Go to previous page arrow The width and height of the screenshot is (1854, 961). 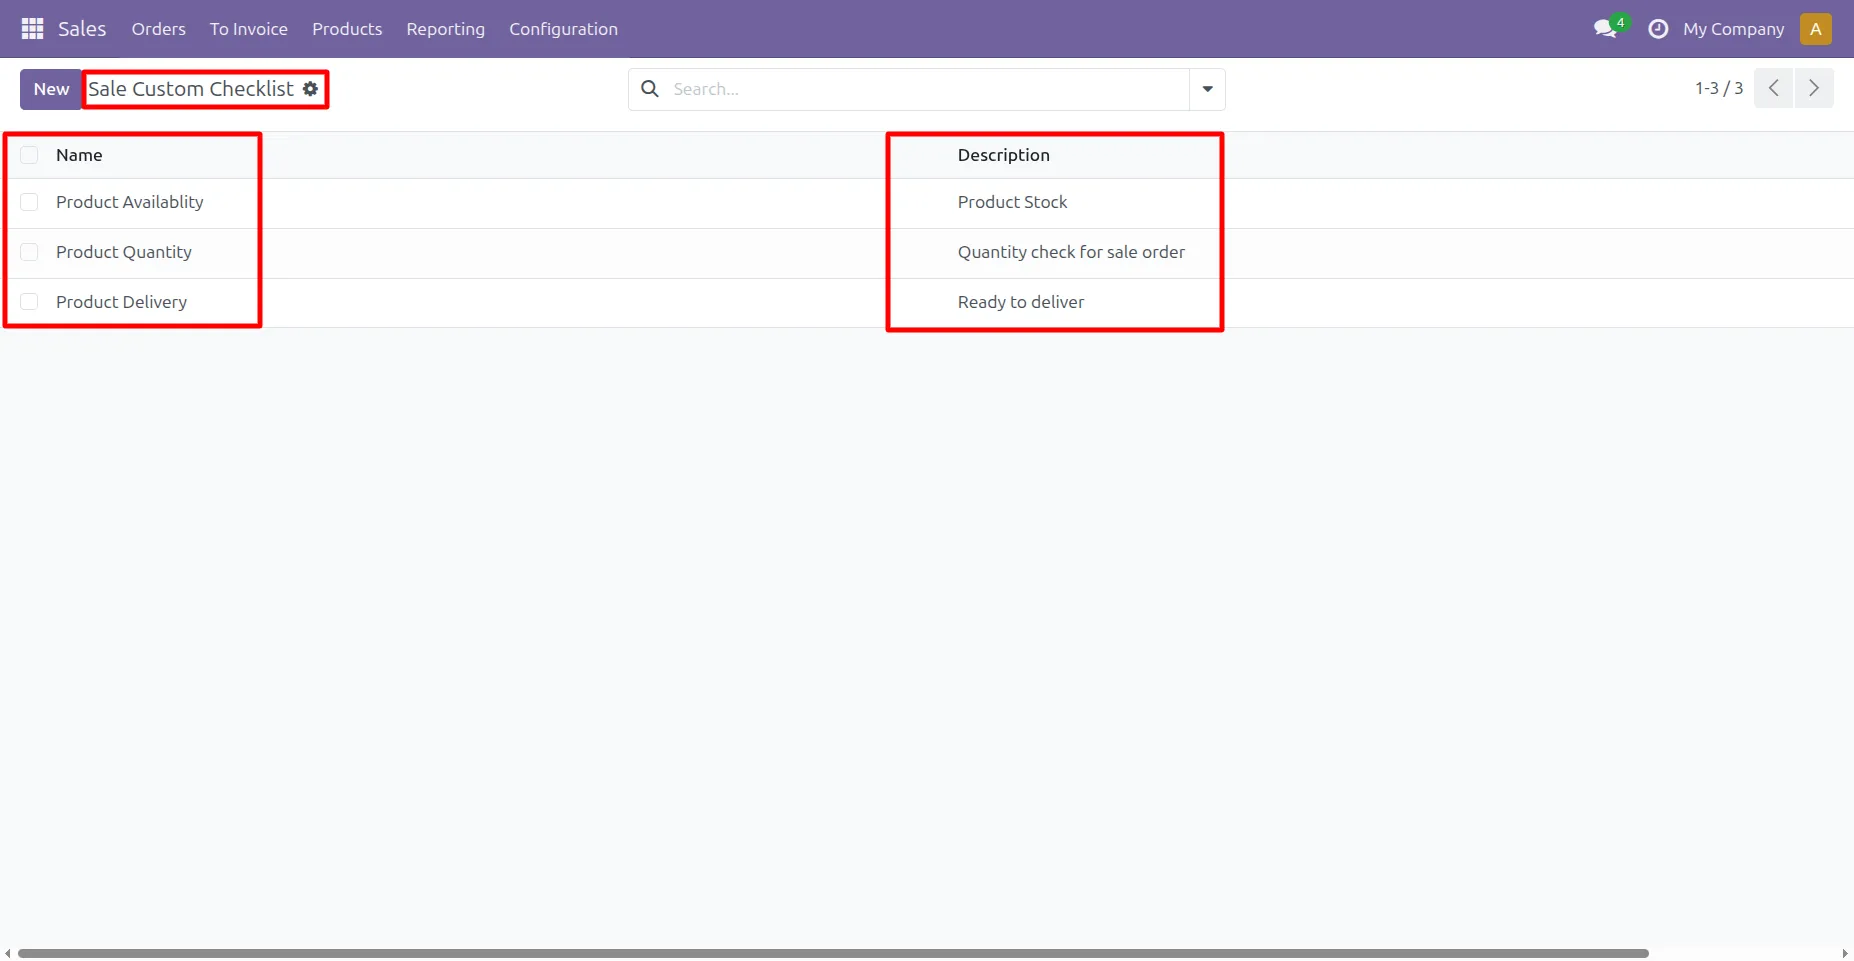pos(1773,88)
